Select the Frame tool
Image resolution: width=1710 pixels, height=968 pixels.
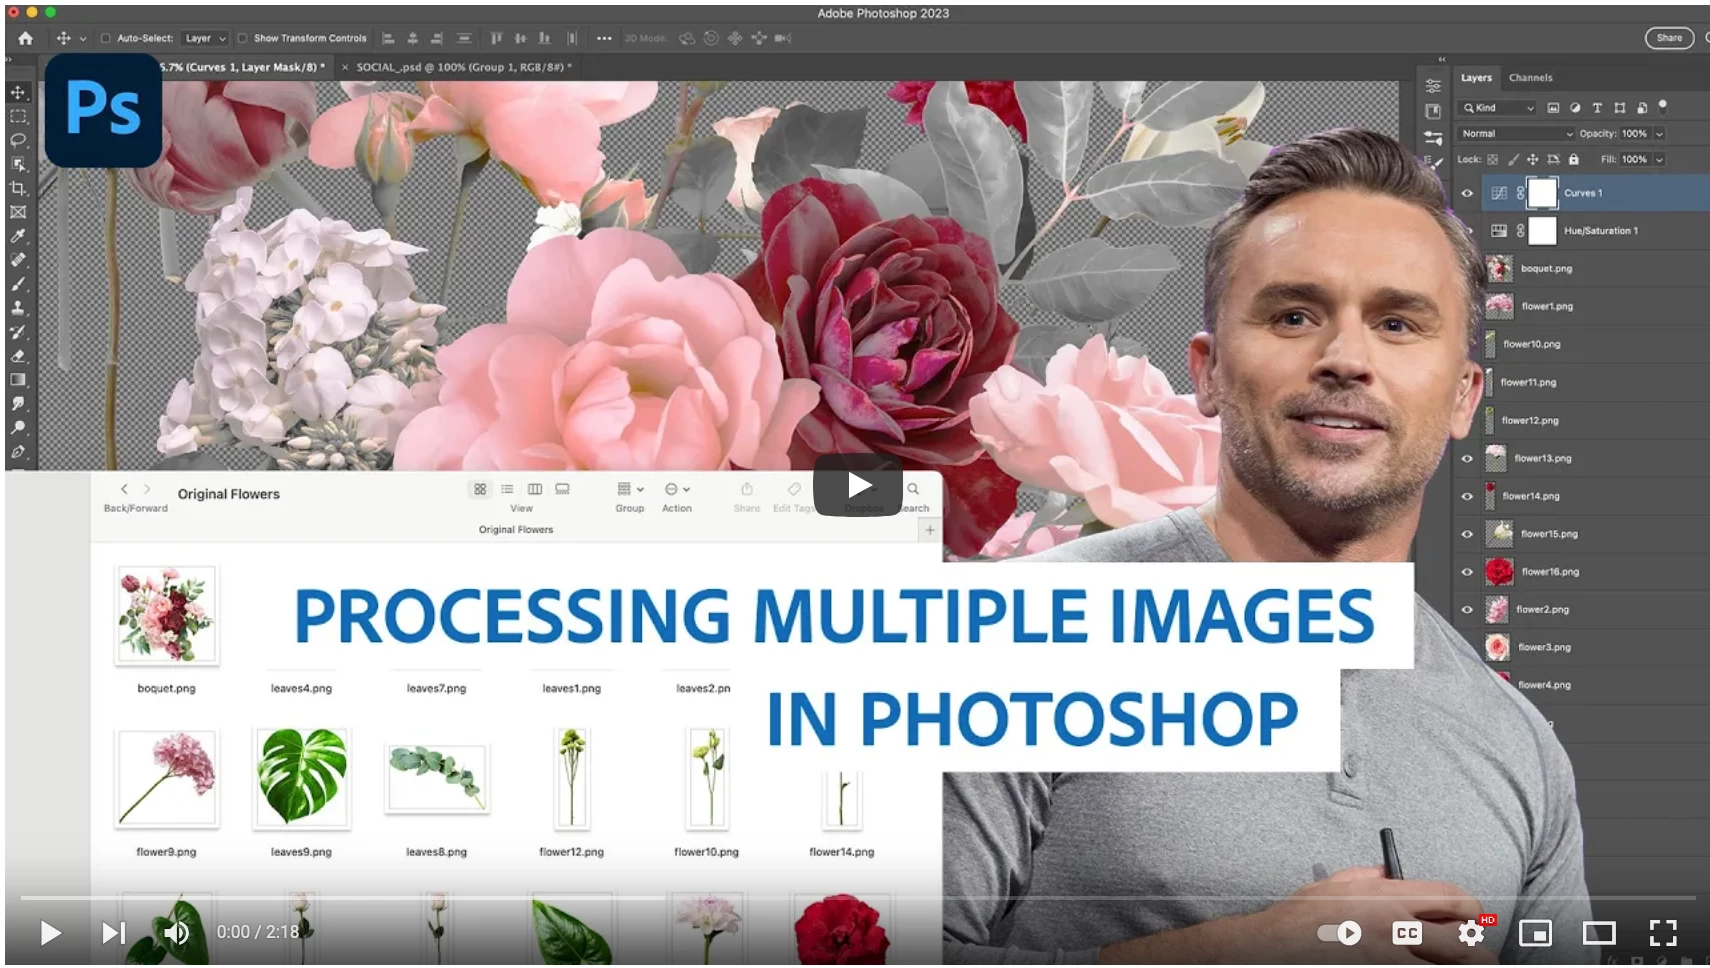(x=18, y=212)
